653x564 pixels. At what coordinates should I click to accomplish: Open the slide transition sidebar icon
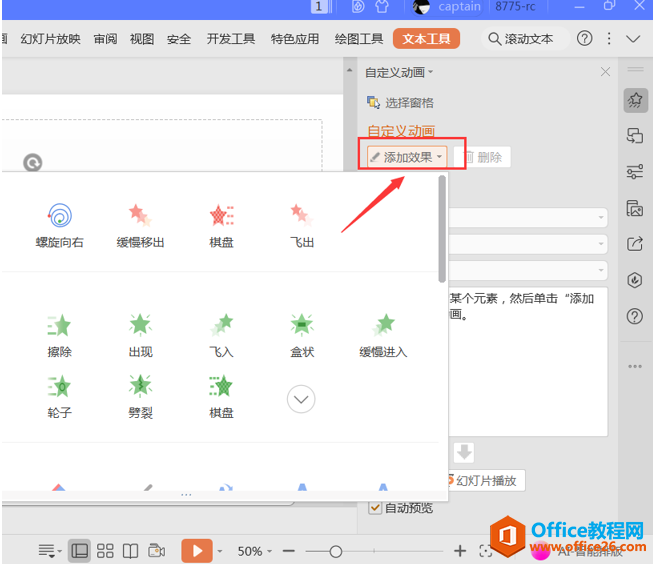tap(635, 136)
